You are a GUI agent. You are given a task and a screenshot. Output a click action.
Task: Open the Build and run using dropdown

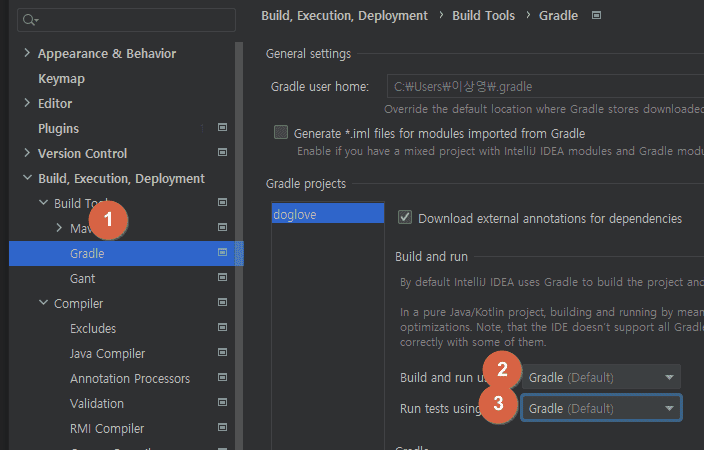601,377
